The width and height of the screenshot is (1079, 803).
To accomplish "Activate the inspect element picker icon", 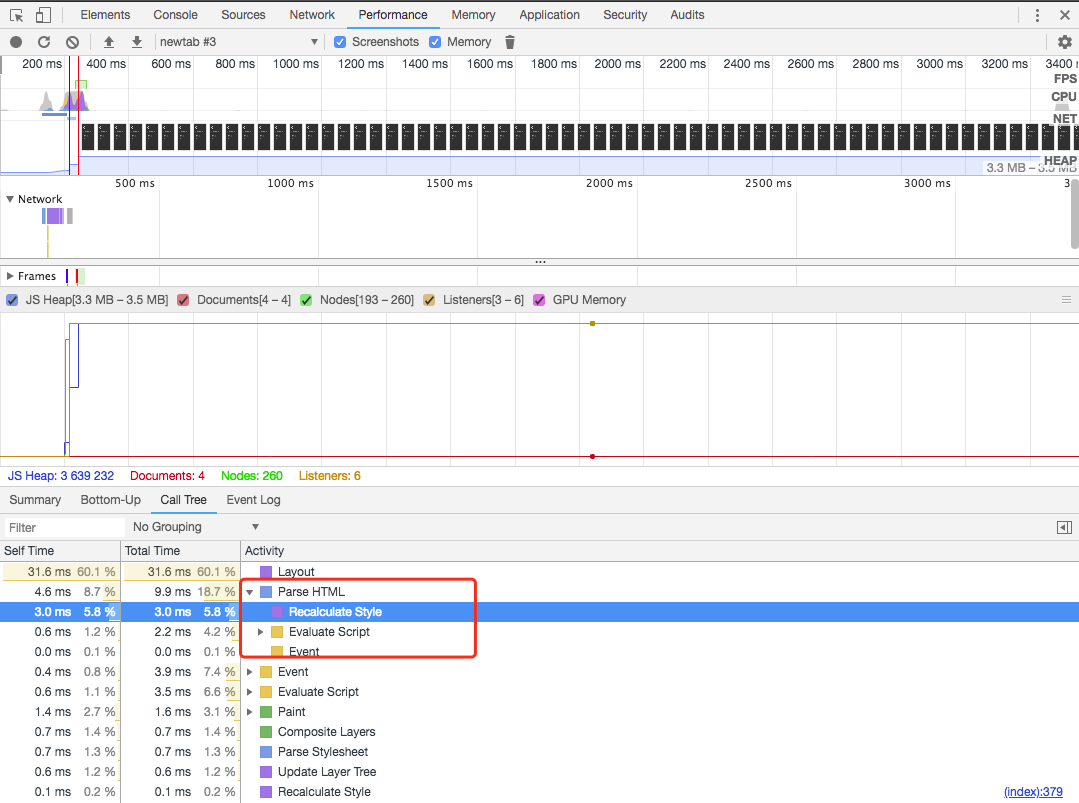I will [16, 14].
